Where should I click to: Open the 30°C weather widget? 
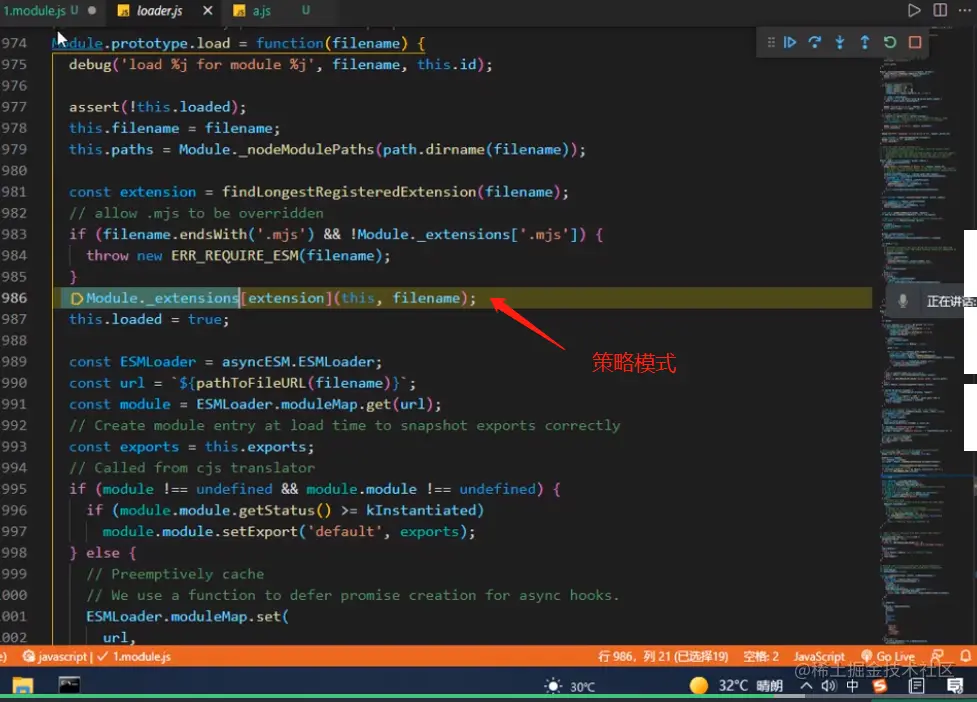570,686
